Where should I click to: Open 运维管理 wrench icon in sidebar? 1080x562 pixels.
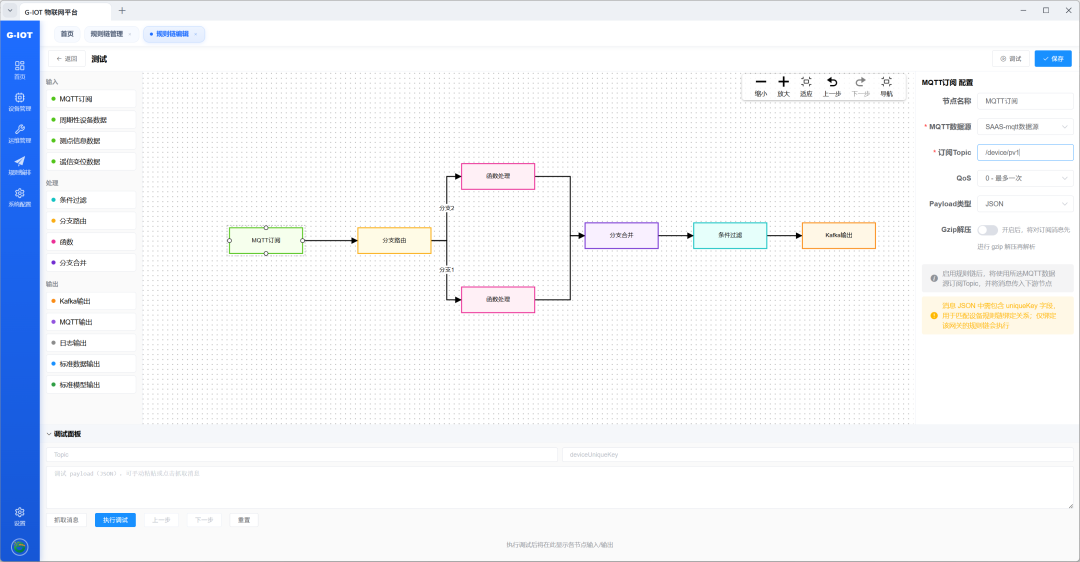(19, 134)
